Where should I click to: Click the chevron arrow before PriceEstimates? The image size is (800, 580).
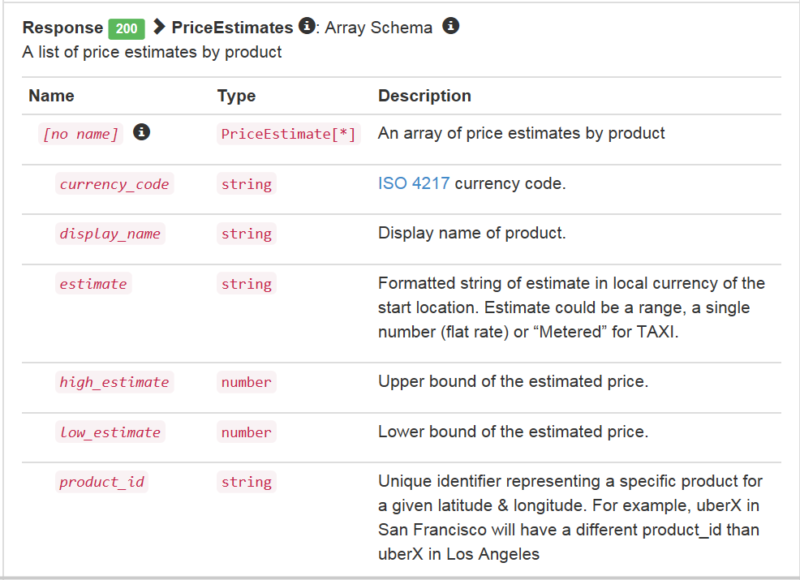point(159,27)
